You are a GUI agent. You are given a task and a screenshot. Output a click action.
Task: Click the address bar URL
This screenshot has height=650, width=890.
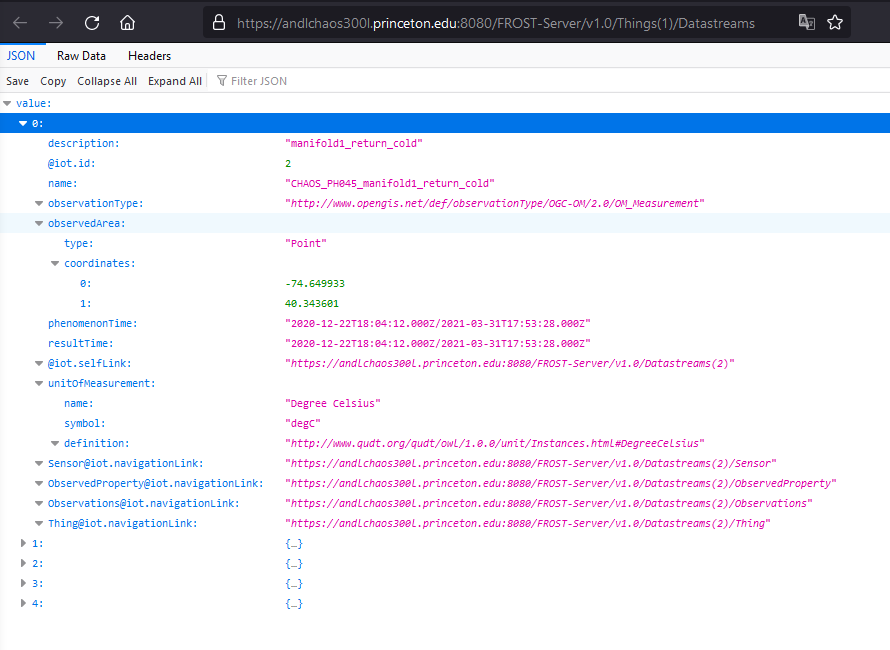pos(495,22)
